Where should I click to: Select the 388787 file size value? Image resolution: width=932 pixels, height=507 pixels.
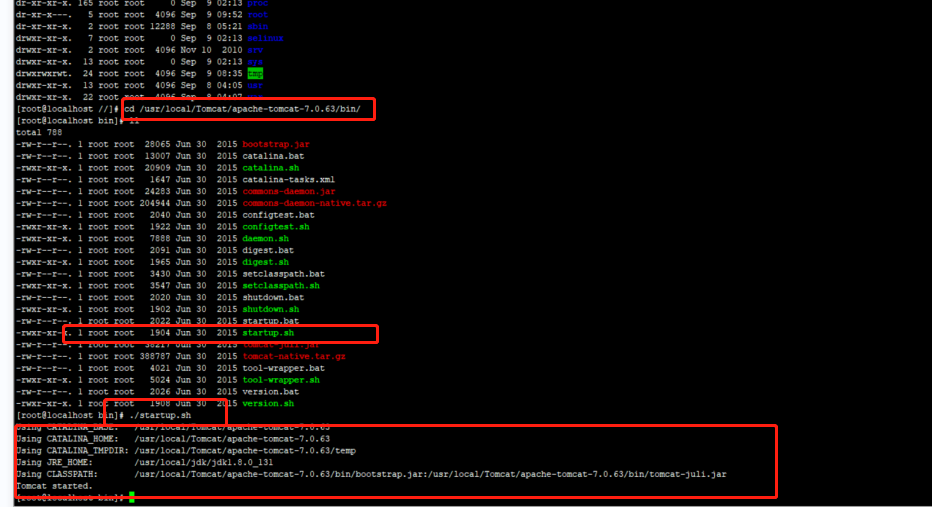click(x=155, y=357)
